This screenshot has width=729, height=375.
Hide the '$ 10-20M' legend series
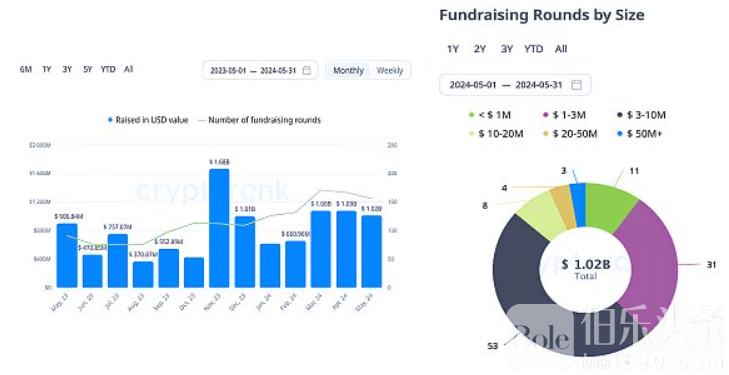(x=496, y=134)
